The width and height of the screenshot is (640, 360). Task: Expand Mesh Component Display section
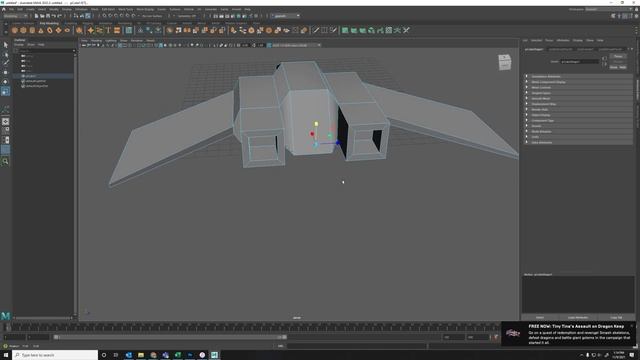(x=578, y=82)
